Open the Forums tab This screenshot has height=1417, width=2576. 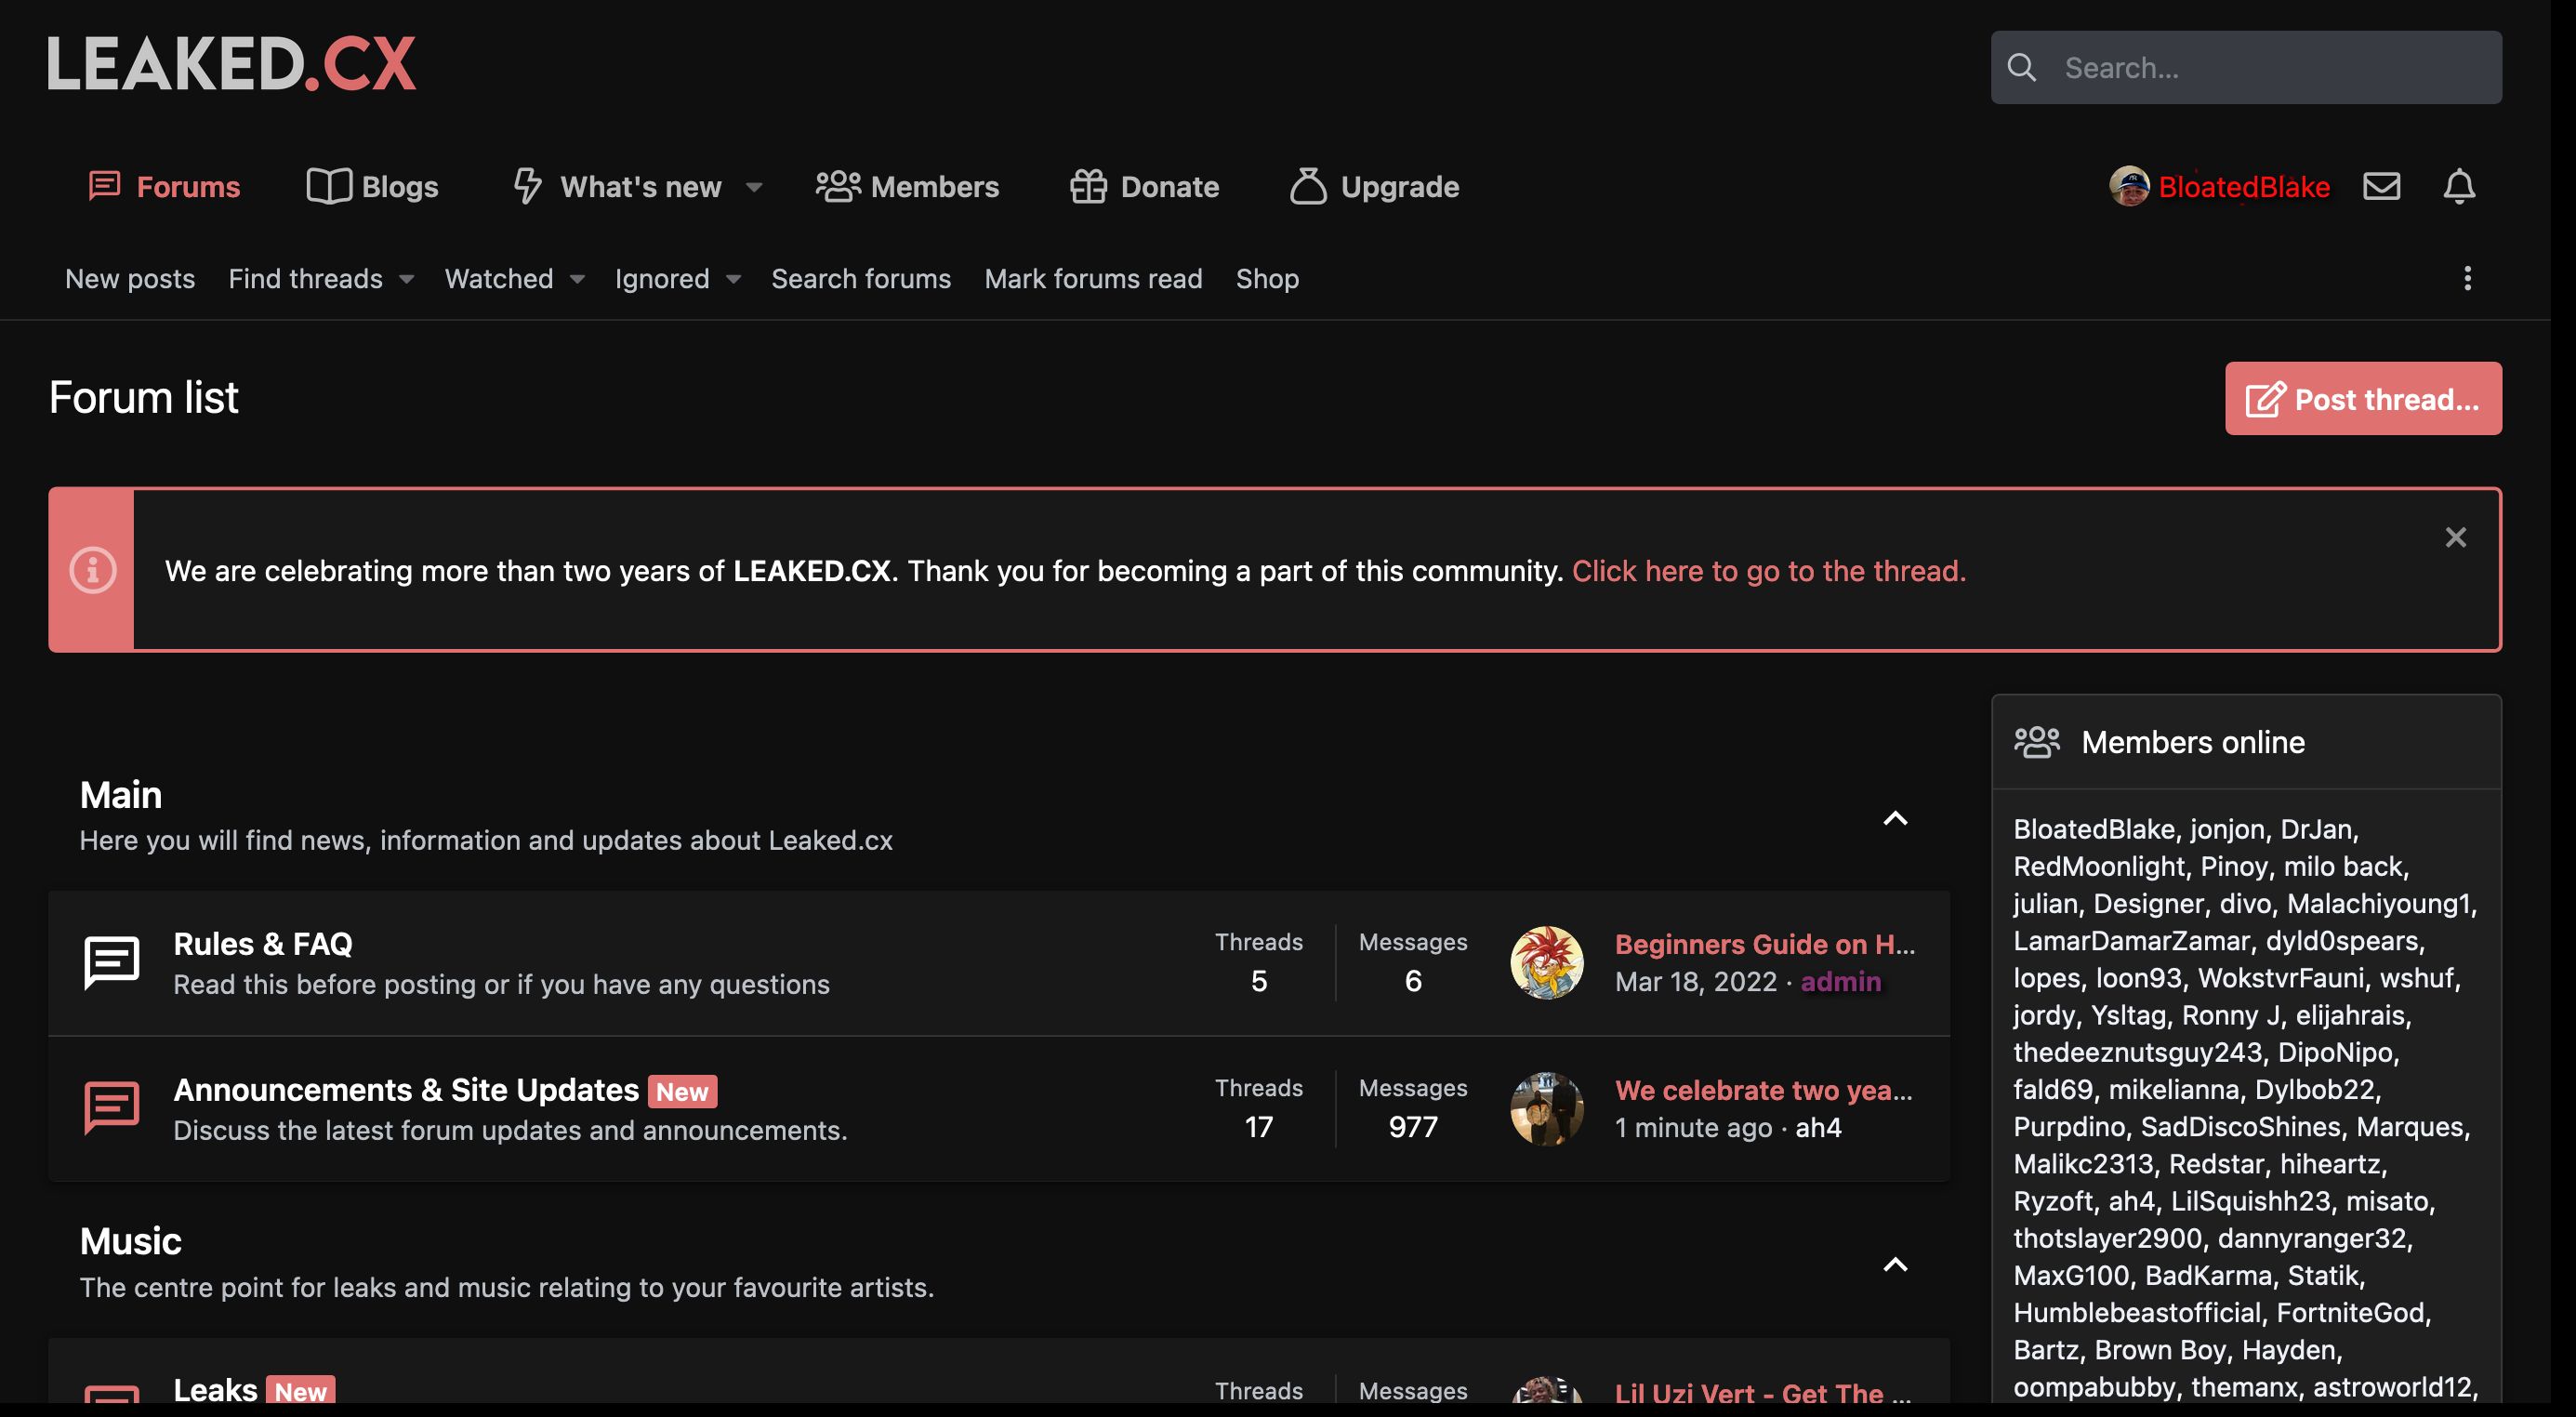(x=164, y=186)
